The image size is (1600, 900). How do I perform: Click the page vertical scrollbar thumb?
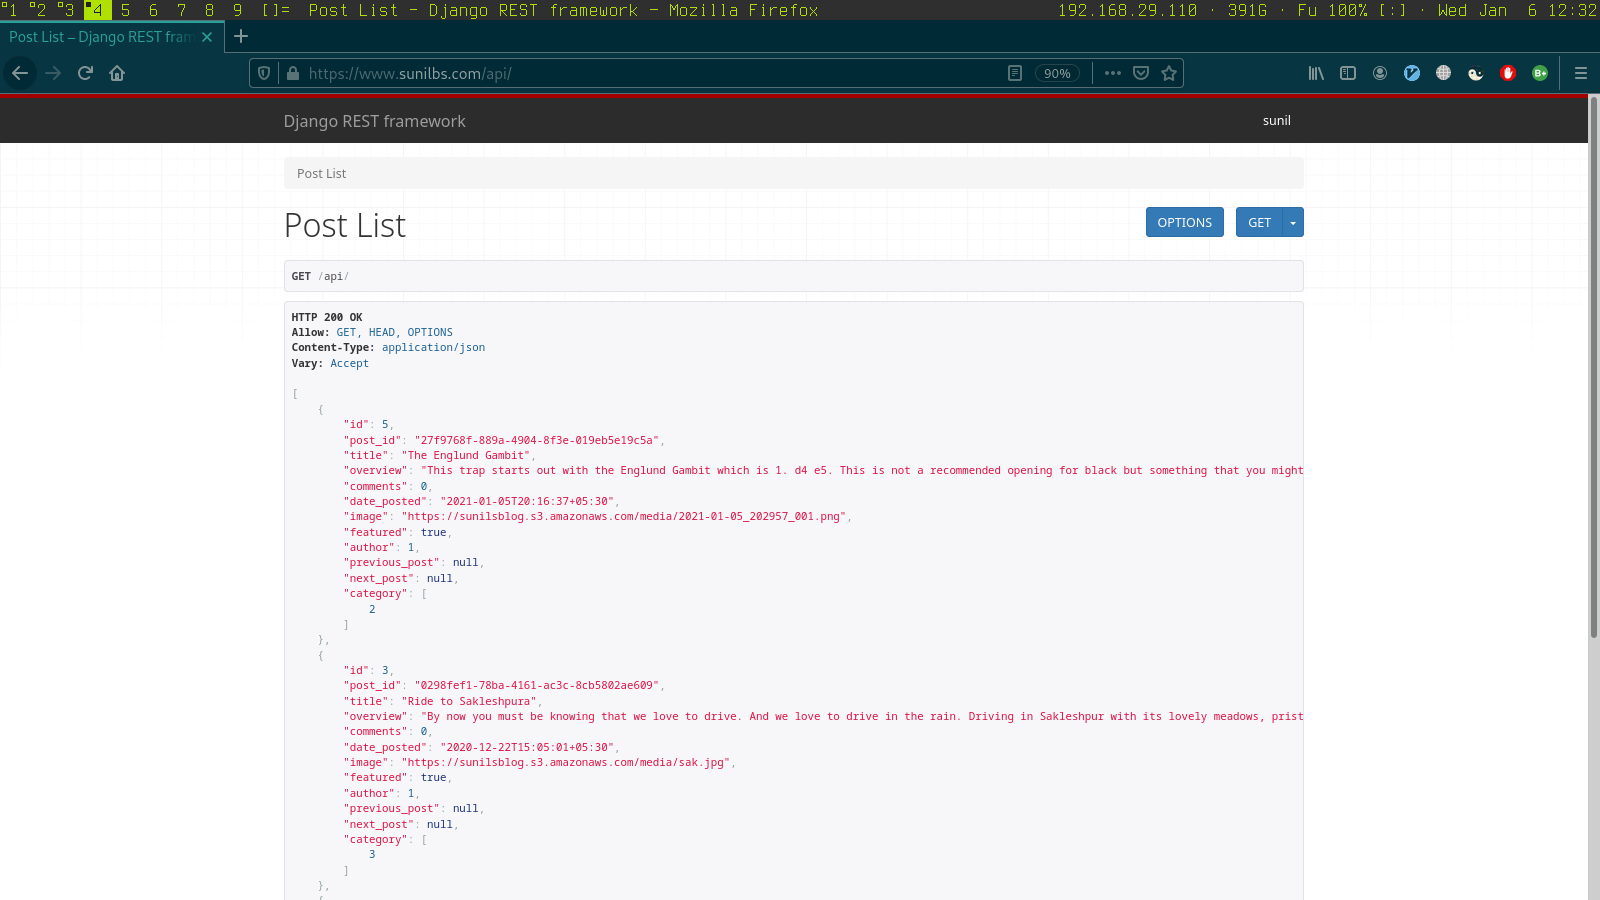[x=1594, y=366]
